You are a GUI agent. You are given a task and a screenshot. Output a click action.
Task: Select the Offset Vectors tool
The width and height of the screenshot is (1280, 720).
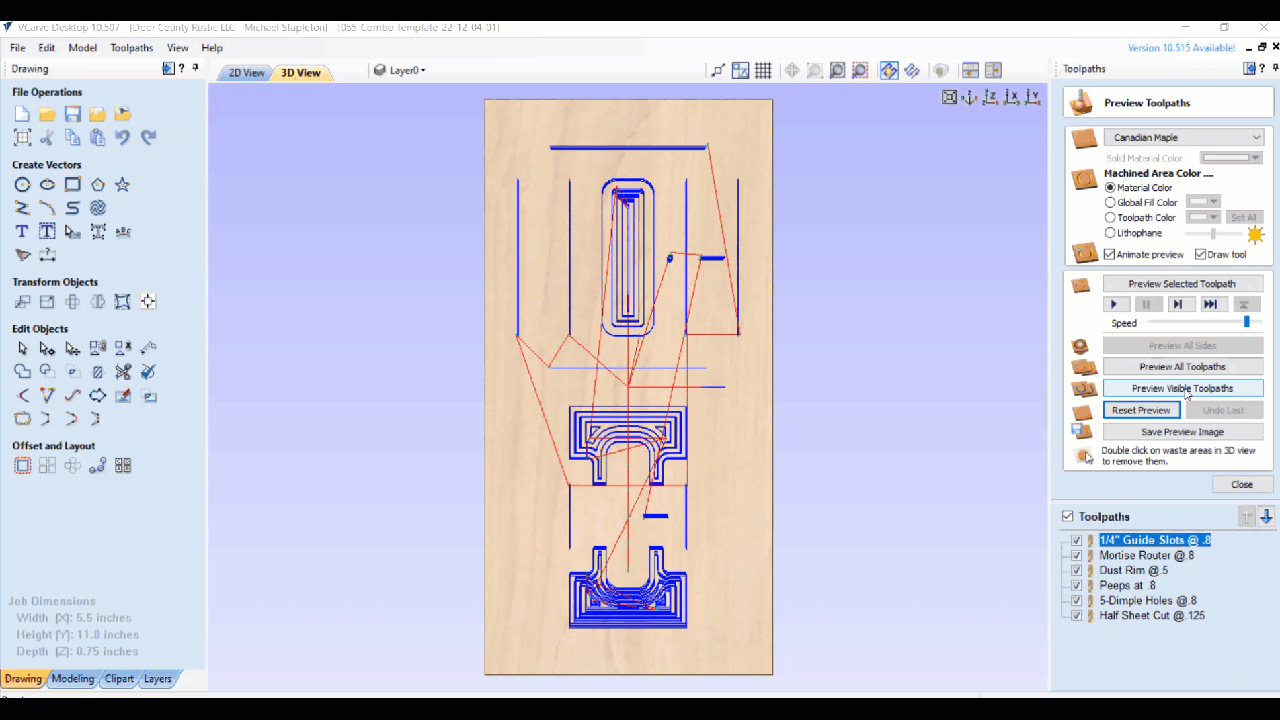(x=23, y=465)
